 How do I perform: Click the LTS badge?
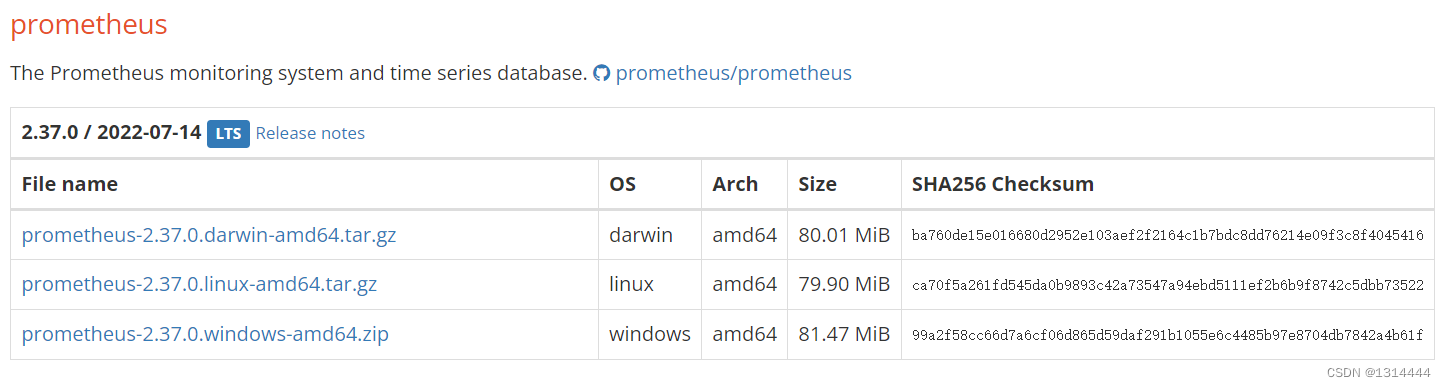pyautogui.click(x=228, y=133)
